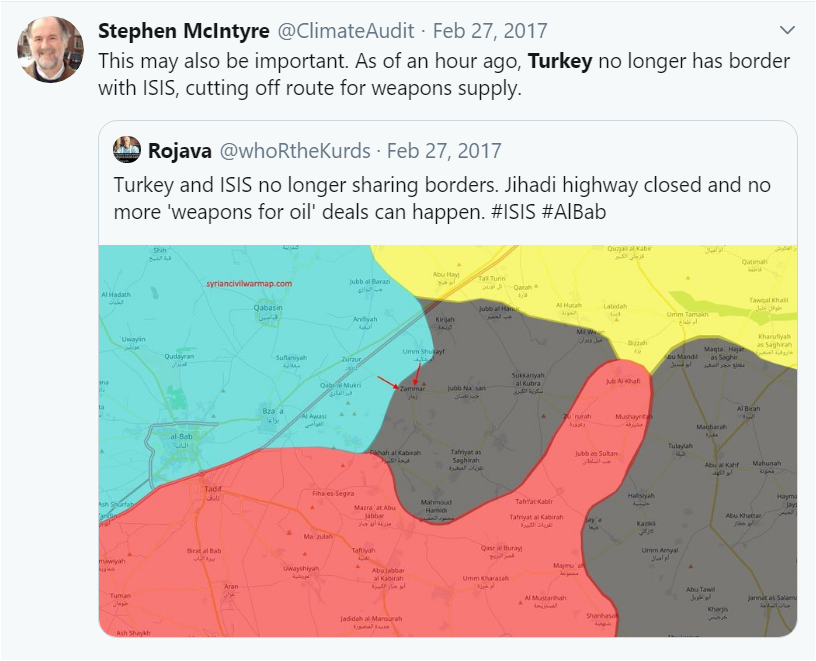Click the Tadif town label on map
The width and height of the screenshot is (816, 661).
[x=213, y=492]
